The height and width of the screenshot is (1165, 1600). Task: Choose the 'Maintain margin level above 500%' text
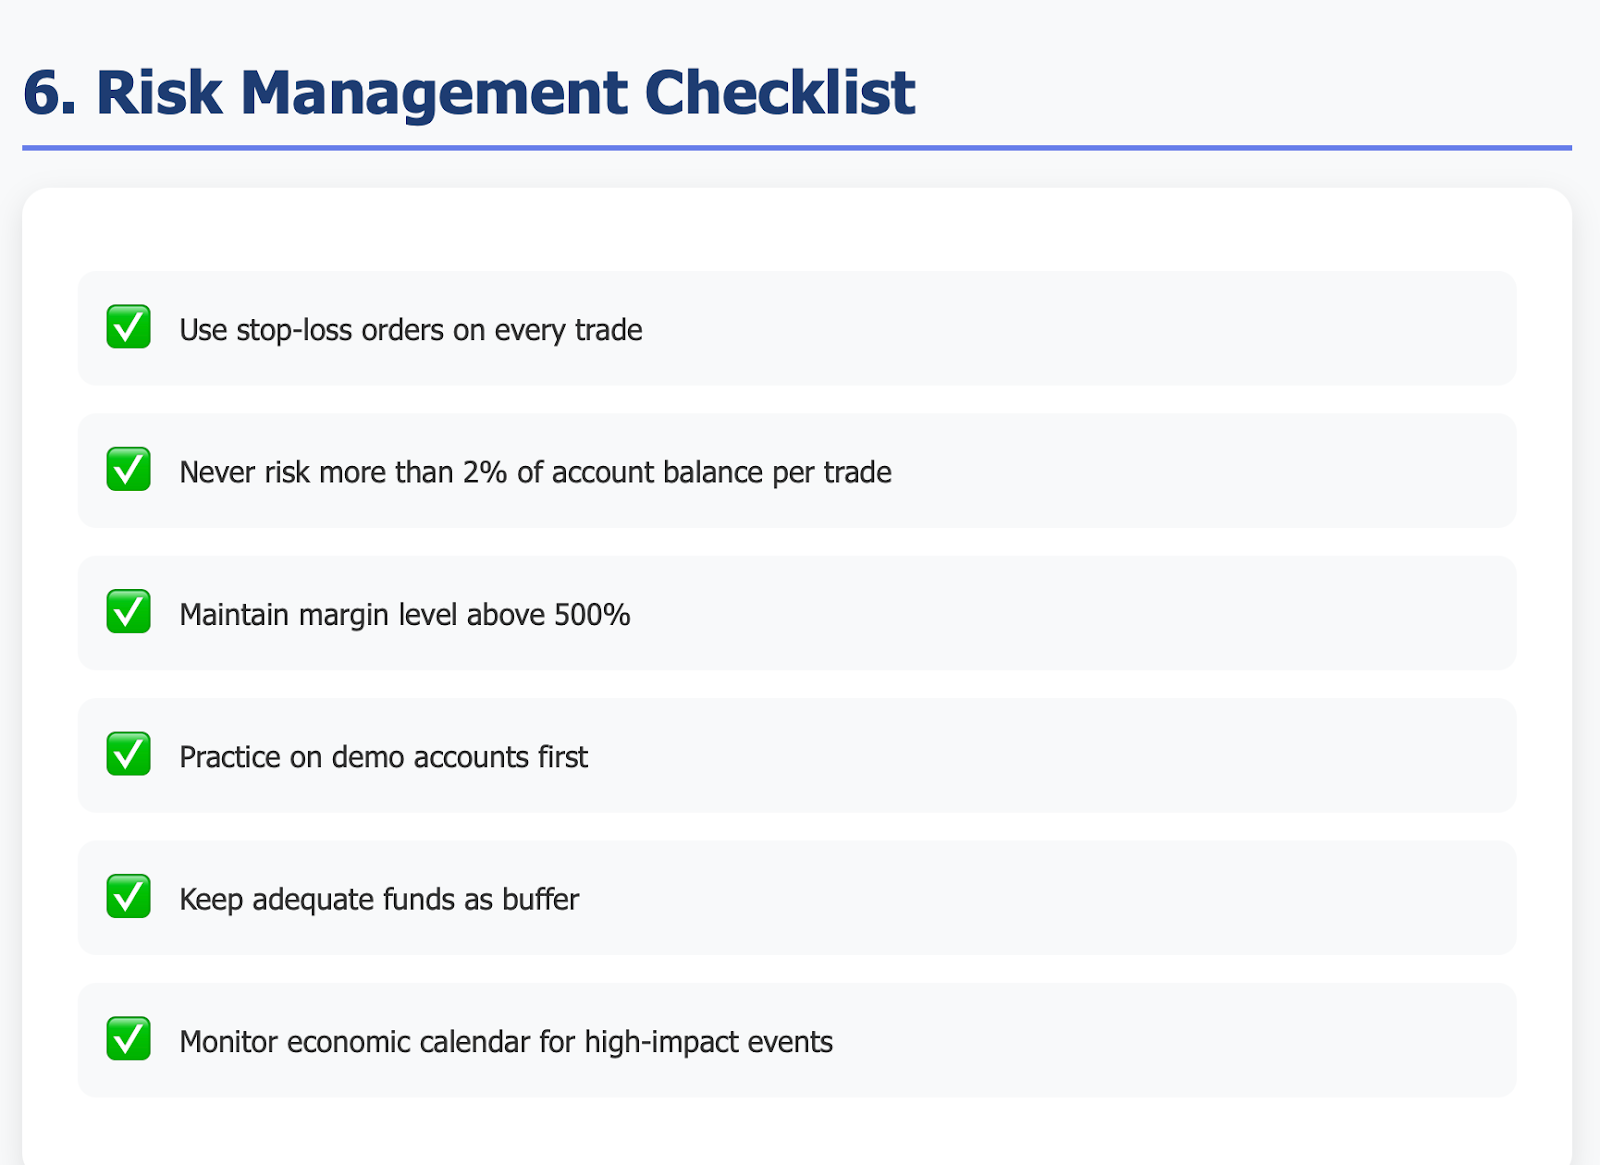(x=405, y=614)
